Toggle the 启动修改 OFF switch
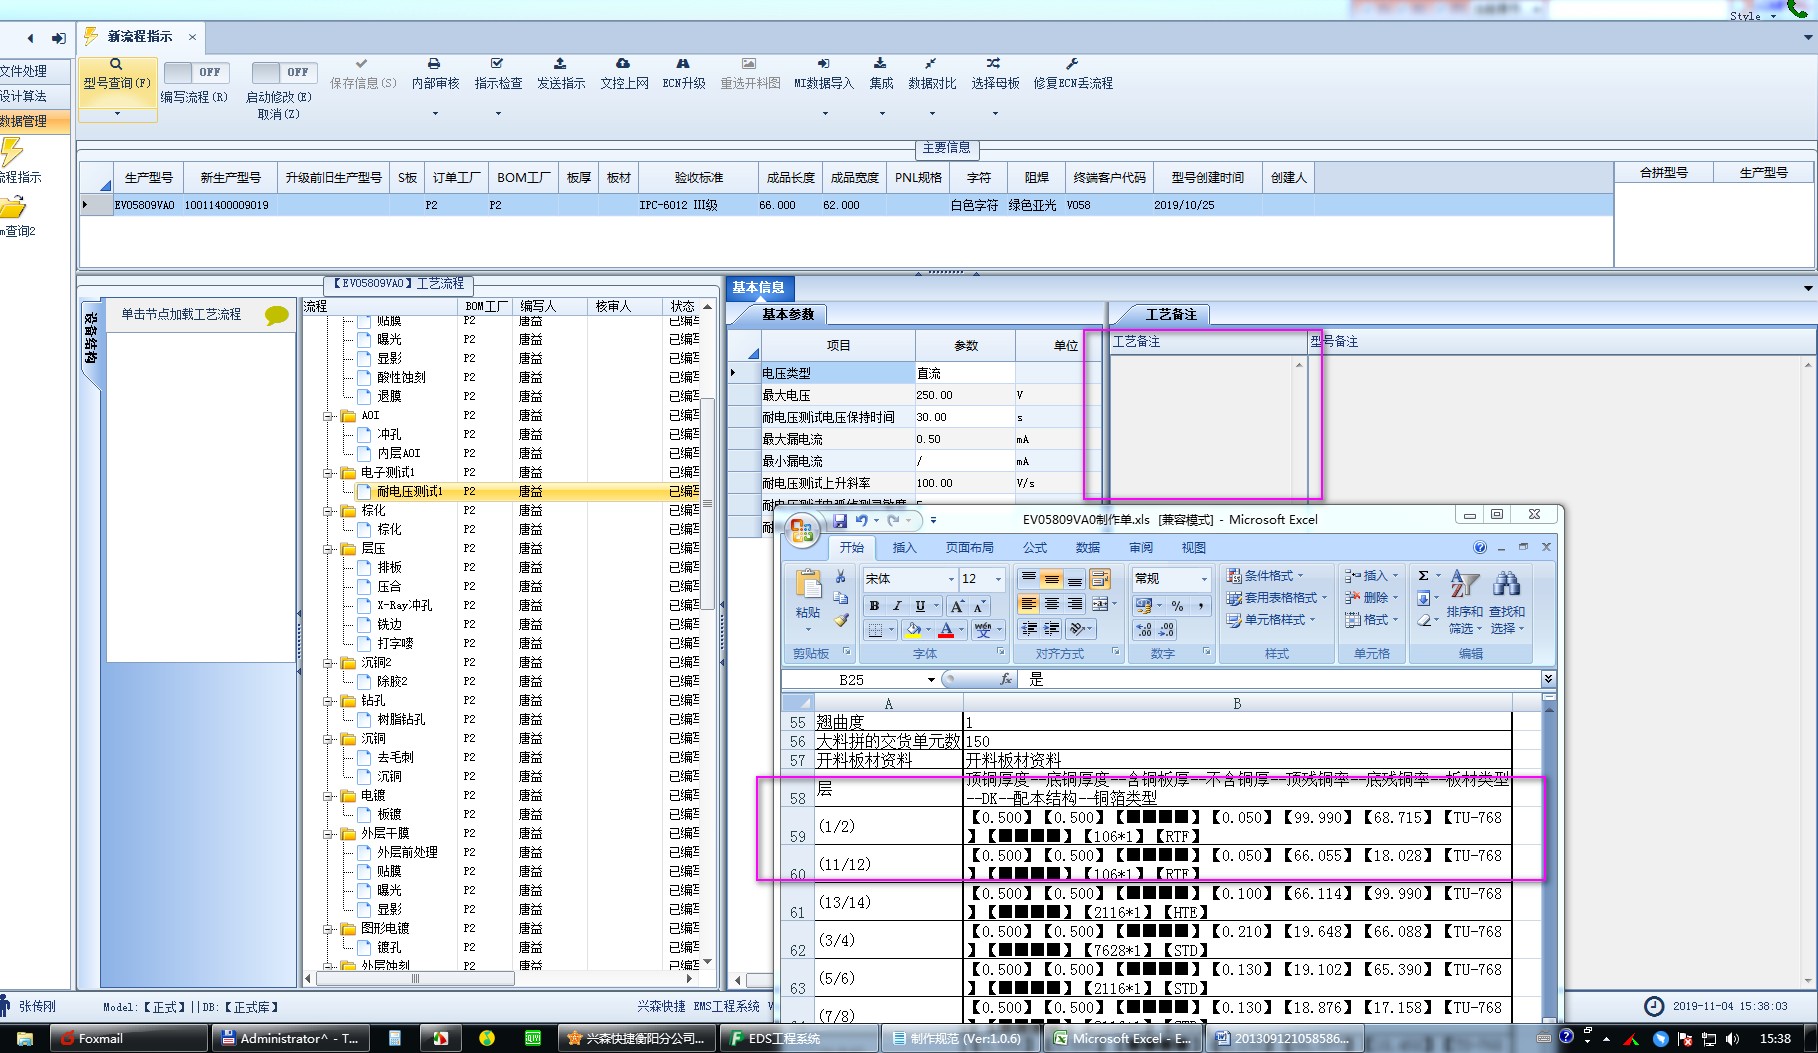This screenshot has height=1053, width=1818. point(284,73)
